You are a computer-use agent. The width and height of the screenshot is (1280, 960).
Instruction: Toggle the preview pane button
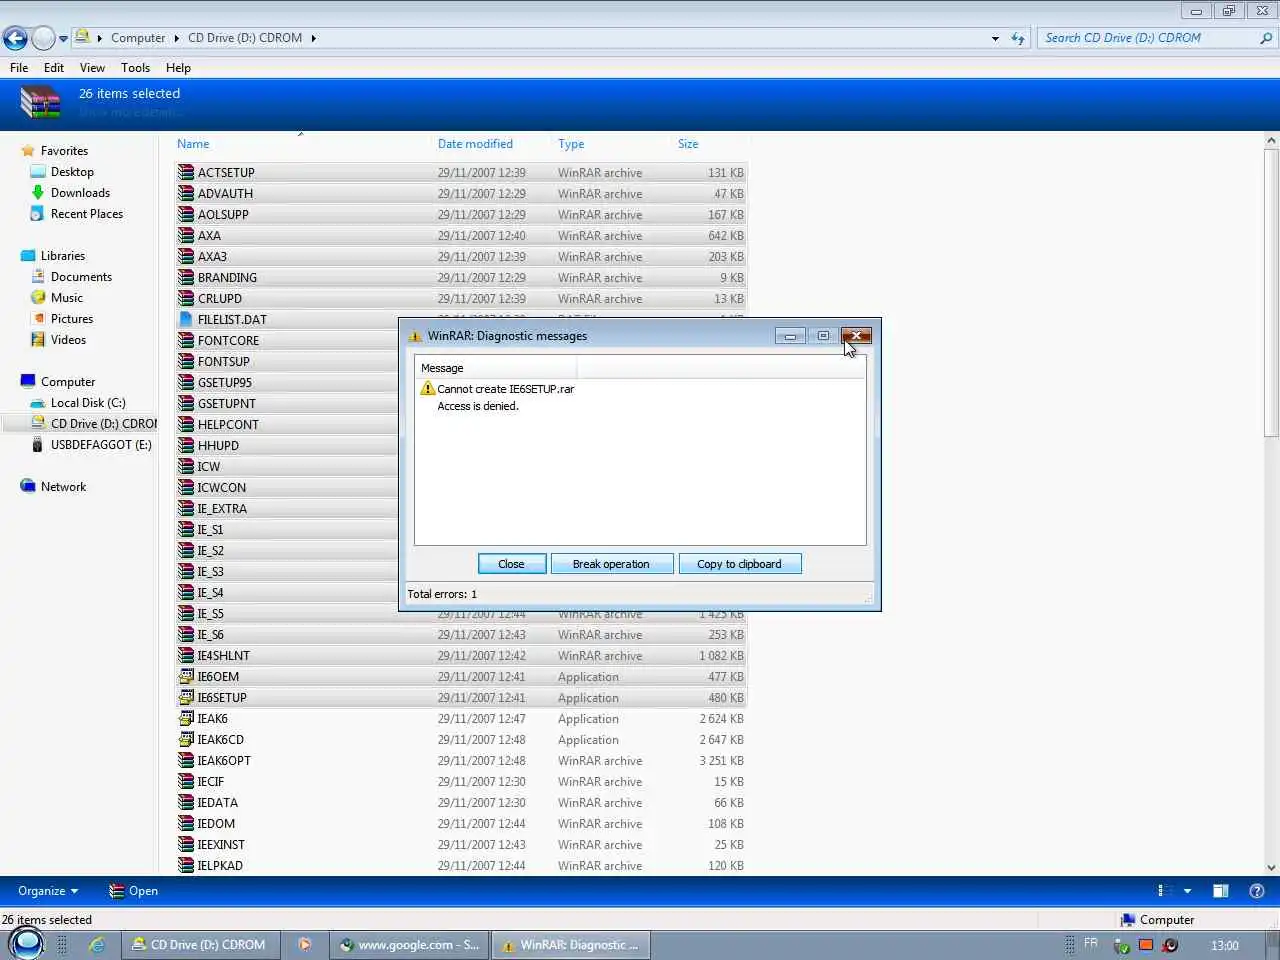[x=1220, y=891]
